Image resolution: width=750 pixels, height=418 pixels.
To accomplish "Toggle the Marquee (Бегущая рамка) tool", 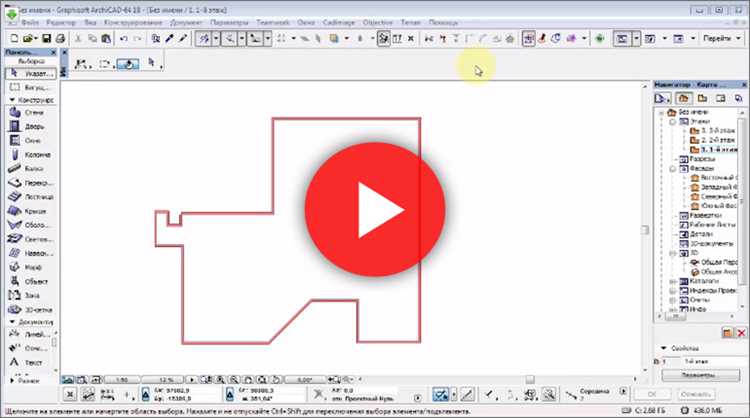I will (30, 88).
